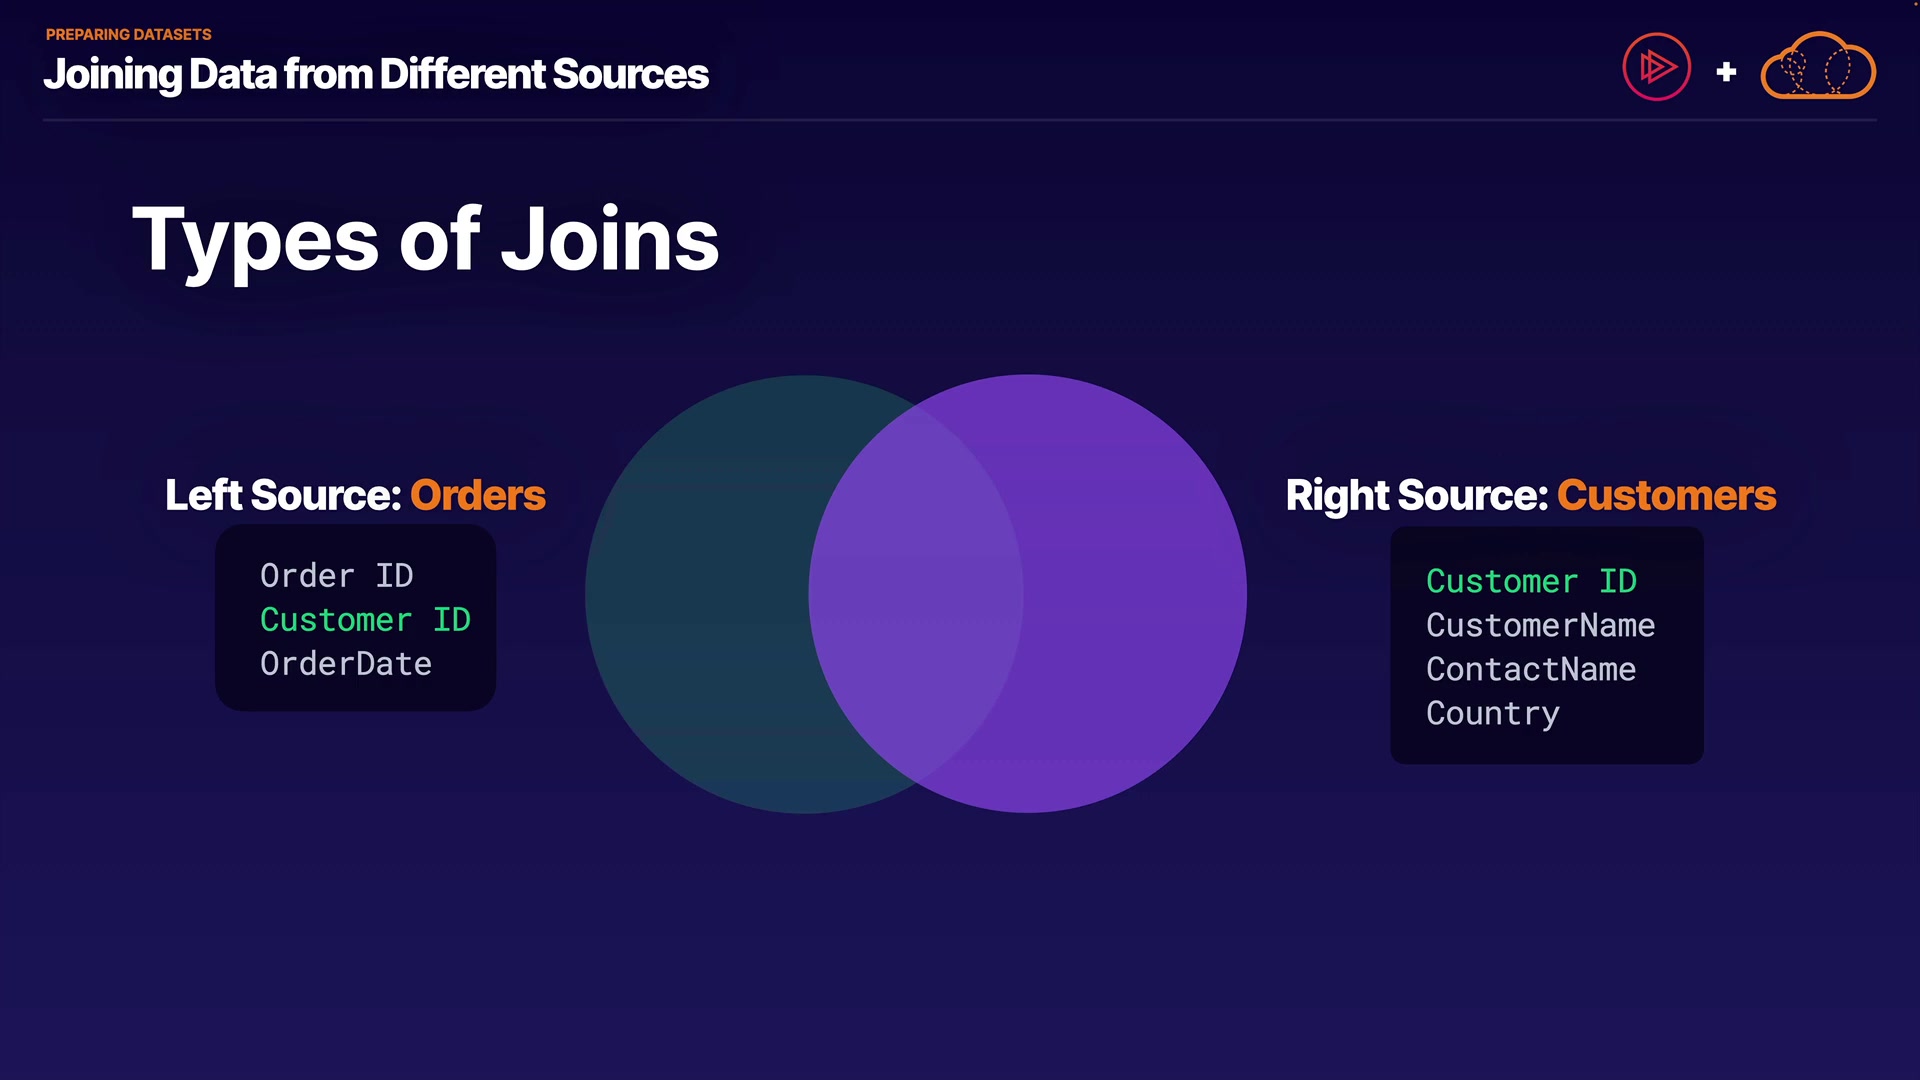Screen dimensions: 1920x1080
Task: Click the orange Customers source label
Action: tap(1666, 495)
